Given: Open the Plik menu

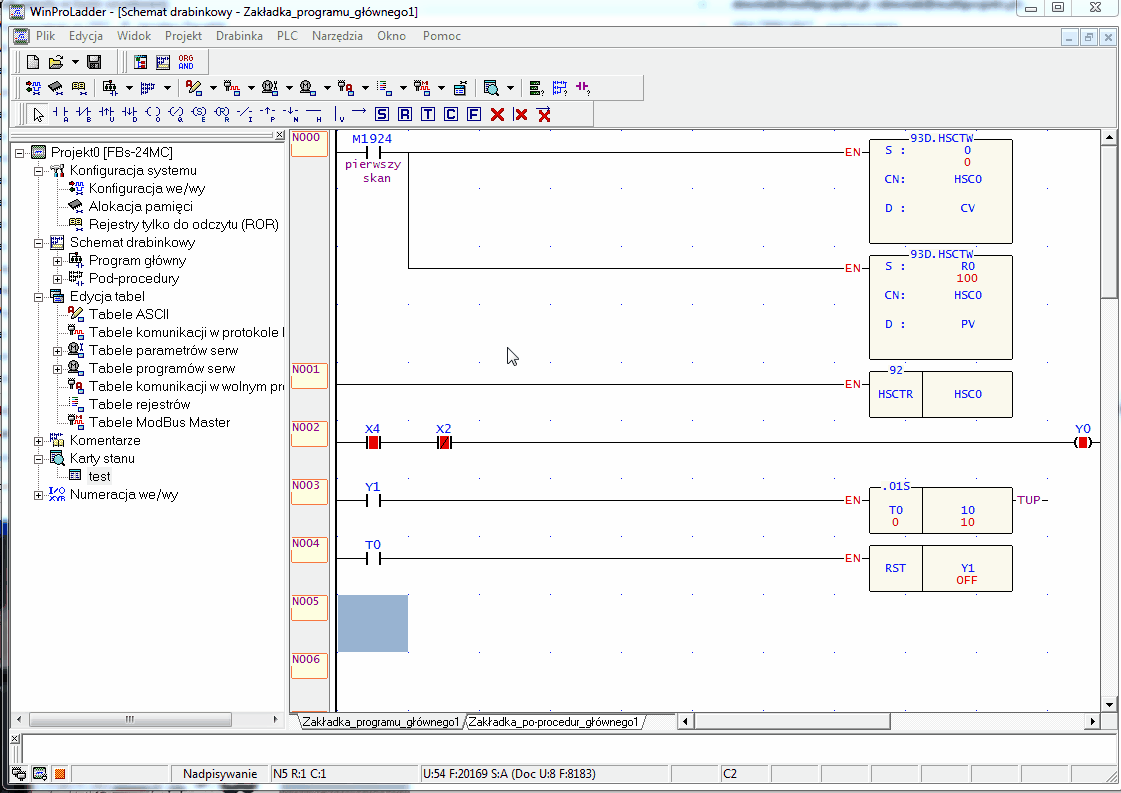Looking at the screenshot, I should [46, 36].
